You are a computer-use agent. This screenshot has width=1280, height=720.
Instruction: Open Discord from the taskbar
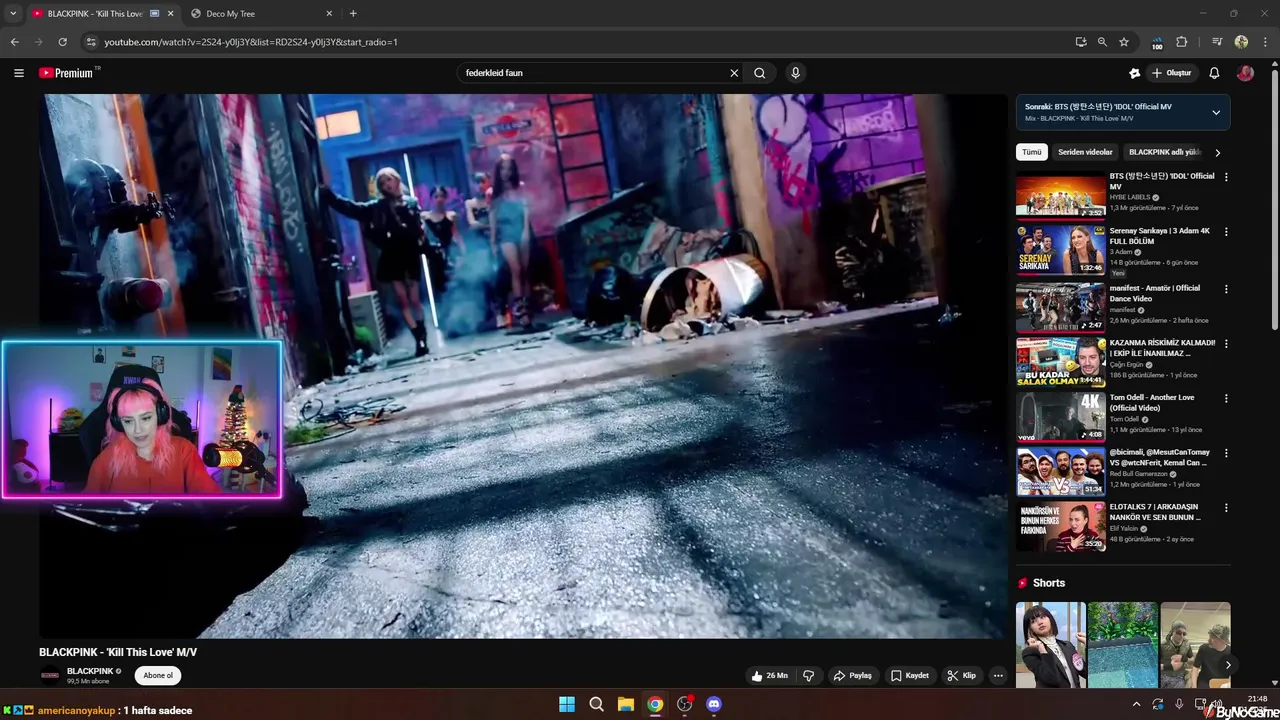714,704
